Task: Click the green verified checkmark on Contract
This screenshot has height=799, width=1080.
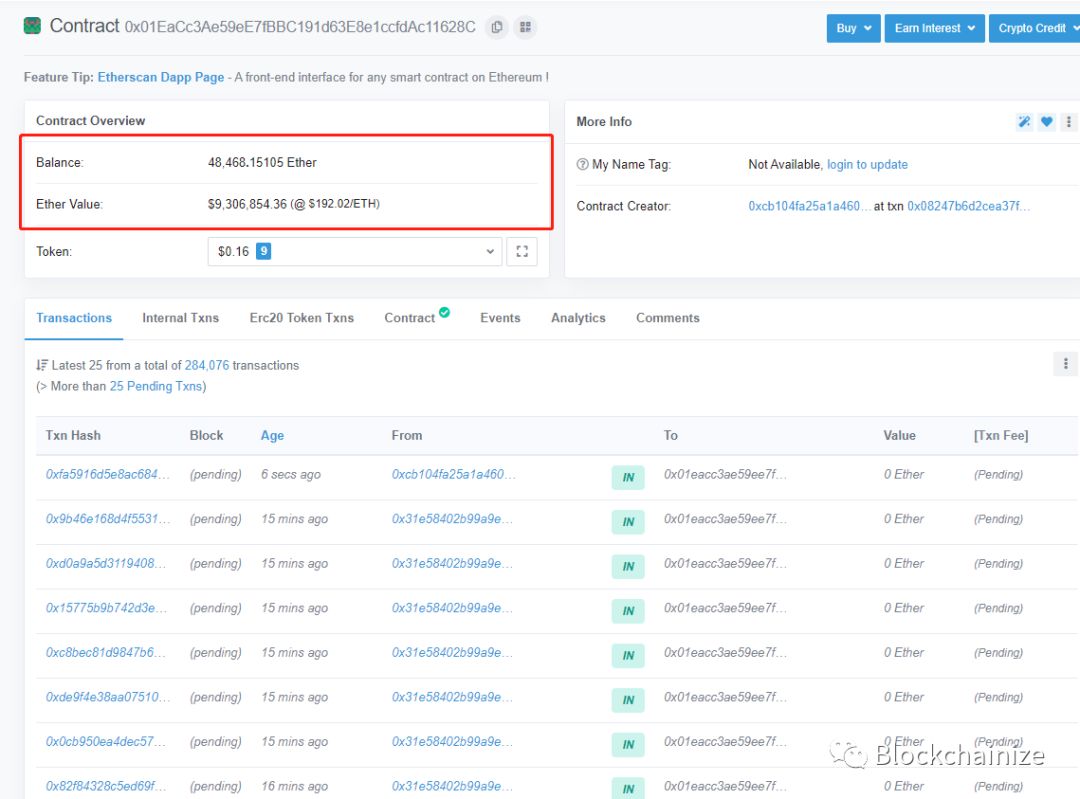Action: point(444,312)
